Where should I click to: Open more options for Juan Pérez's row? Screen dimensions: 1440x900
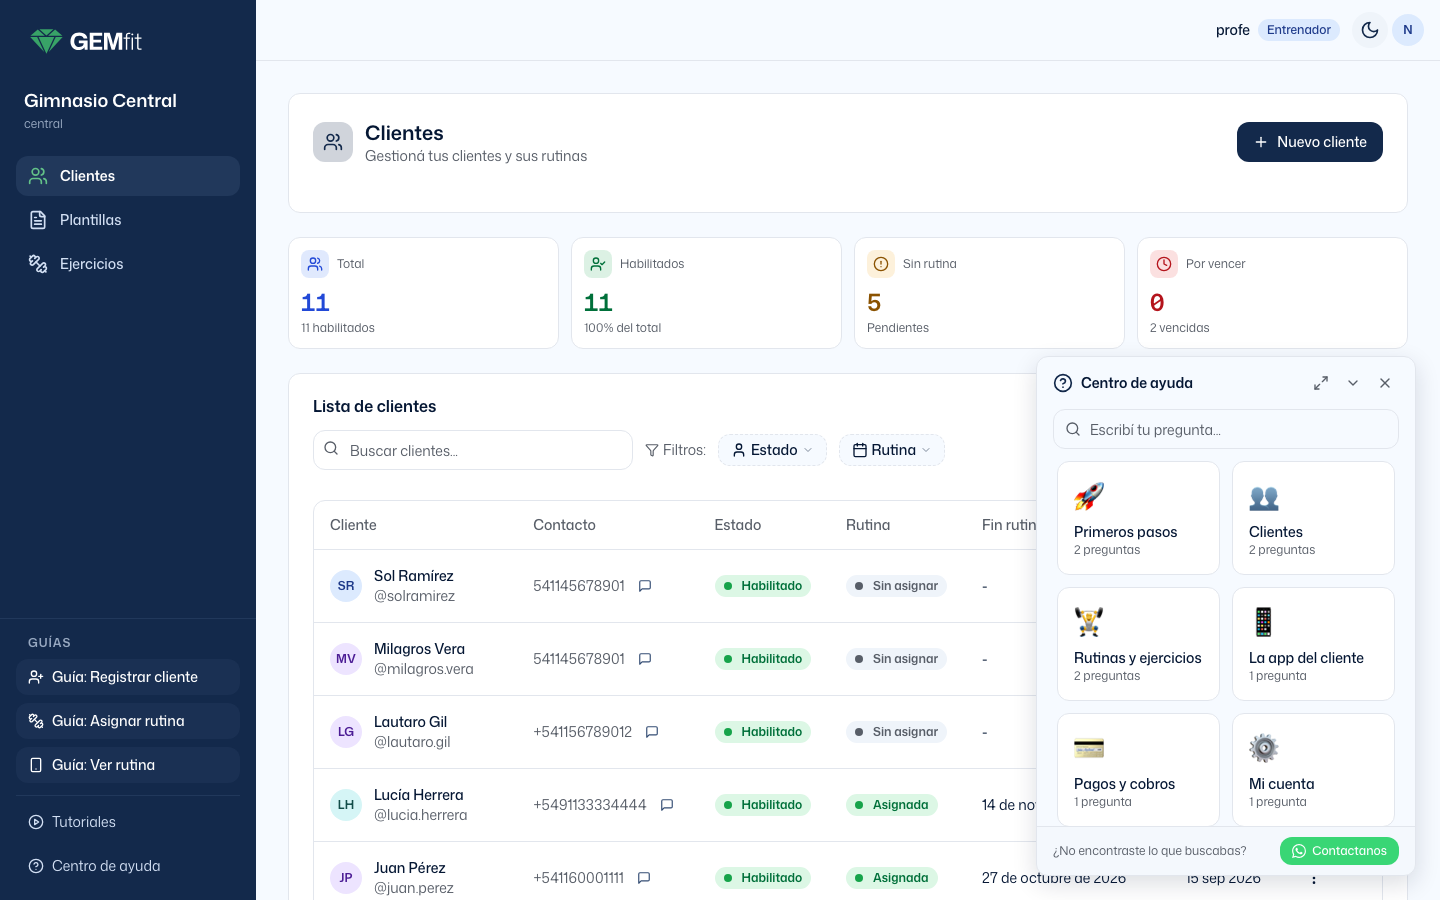tap(1314, 879)
